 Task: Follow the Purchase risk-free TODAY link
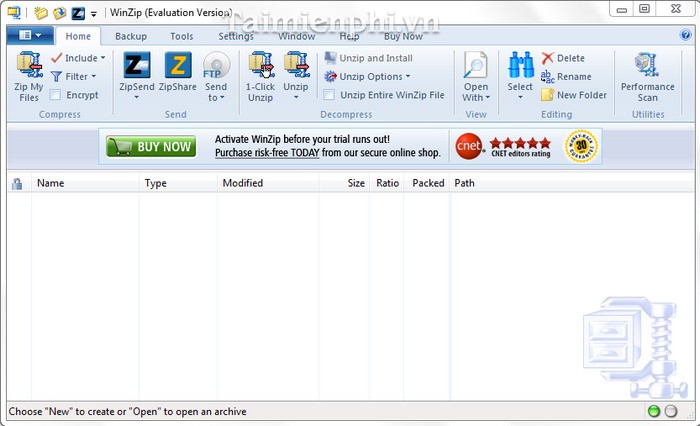click(267, 153)
